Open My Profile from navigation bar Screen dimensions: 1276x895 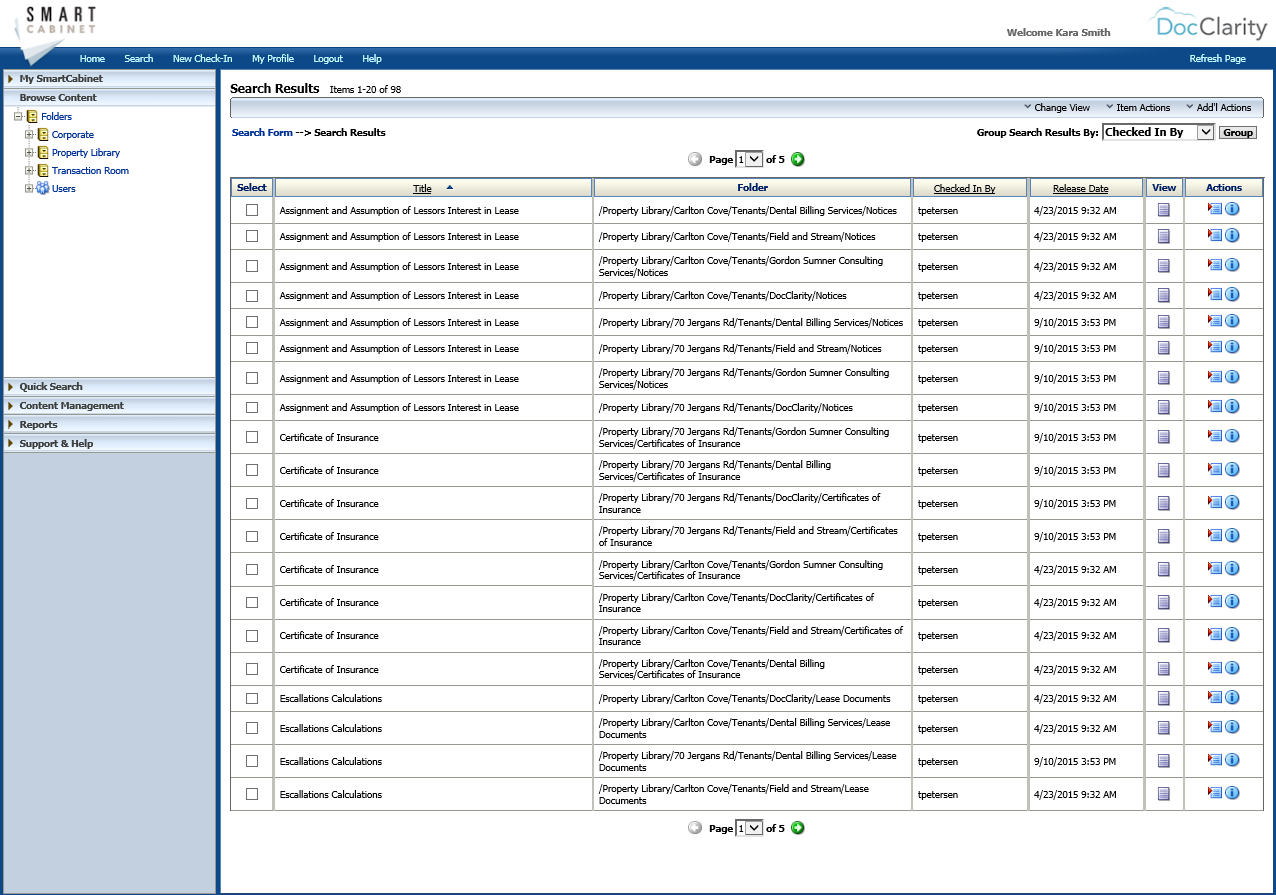click(273, 58)
